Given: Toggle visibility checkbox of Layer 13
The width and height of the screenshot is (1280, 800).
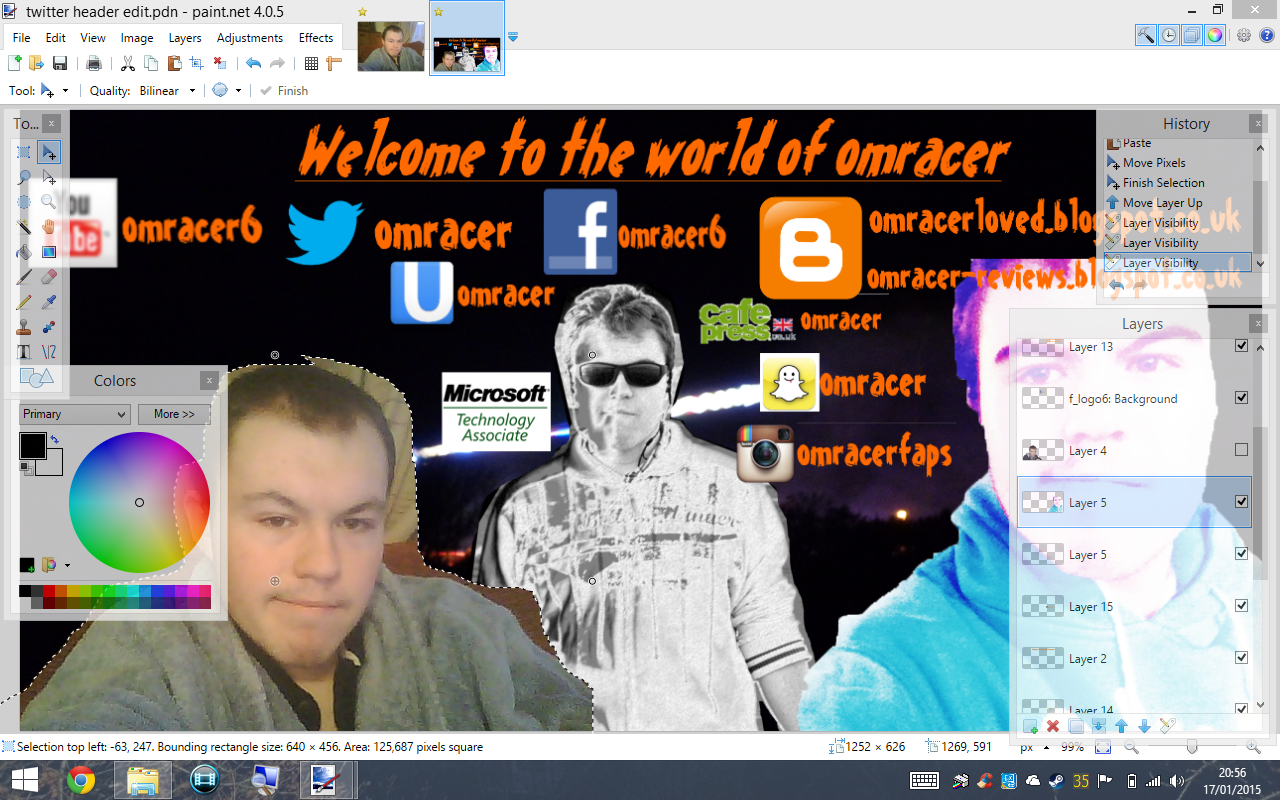Looking at the screenshot, I should pos(1242,346).
